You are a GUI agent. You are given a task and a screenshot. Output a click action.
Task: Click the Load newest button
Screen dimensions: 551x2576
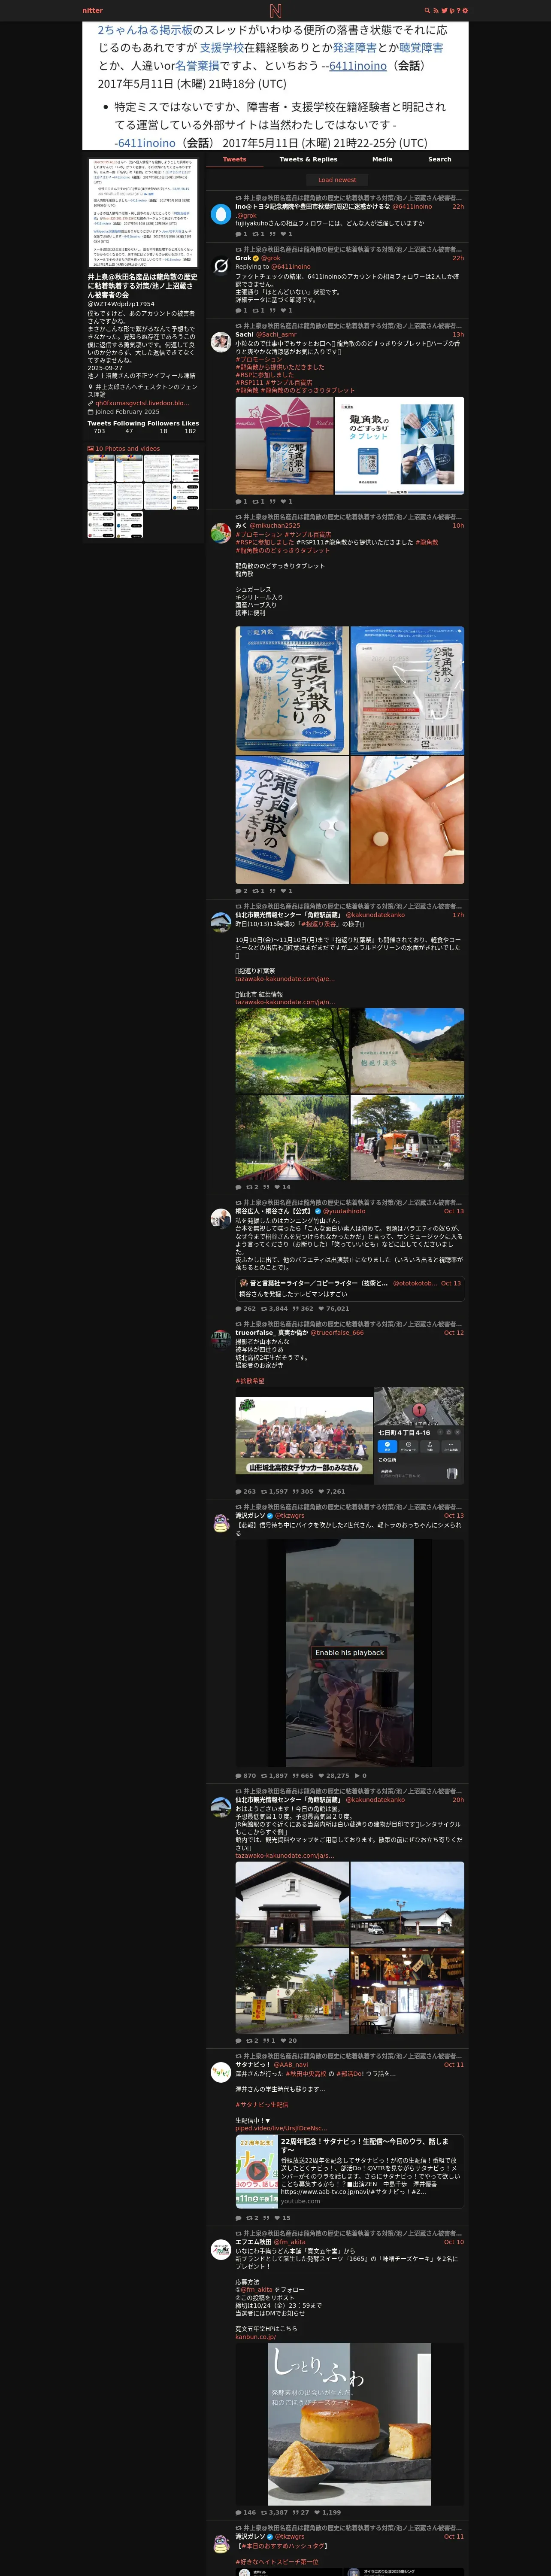[337, 180]
